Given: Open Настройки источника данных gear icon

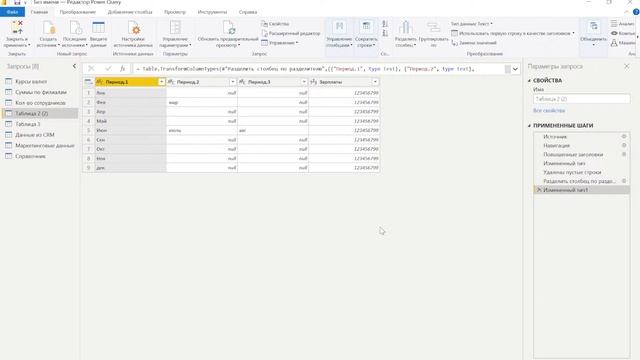Looking at the screenshot, I should click(x=133, y=28).
